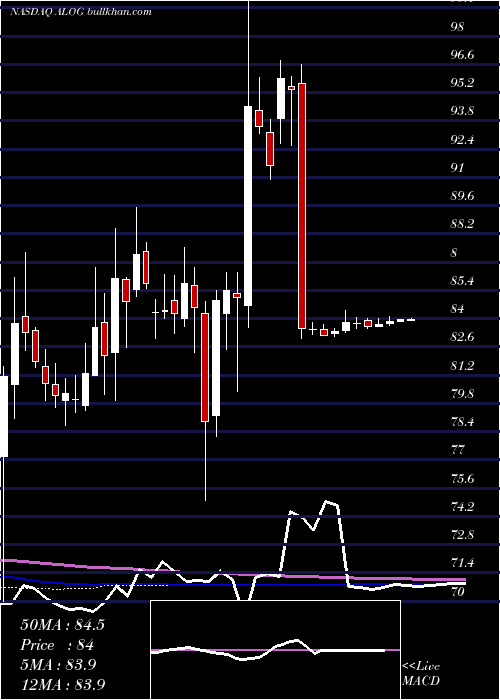Viewport: 500px width, 700px height.
Task: Click the 89.6 price axis label
Action: pyautogui.click(x=462, y=196)
